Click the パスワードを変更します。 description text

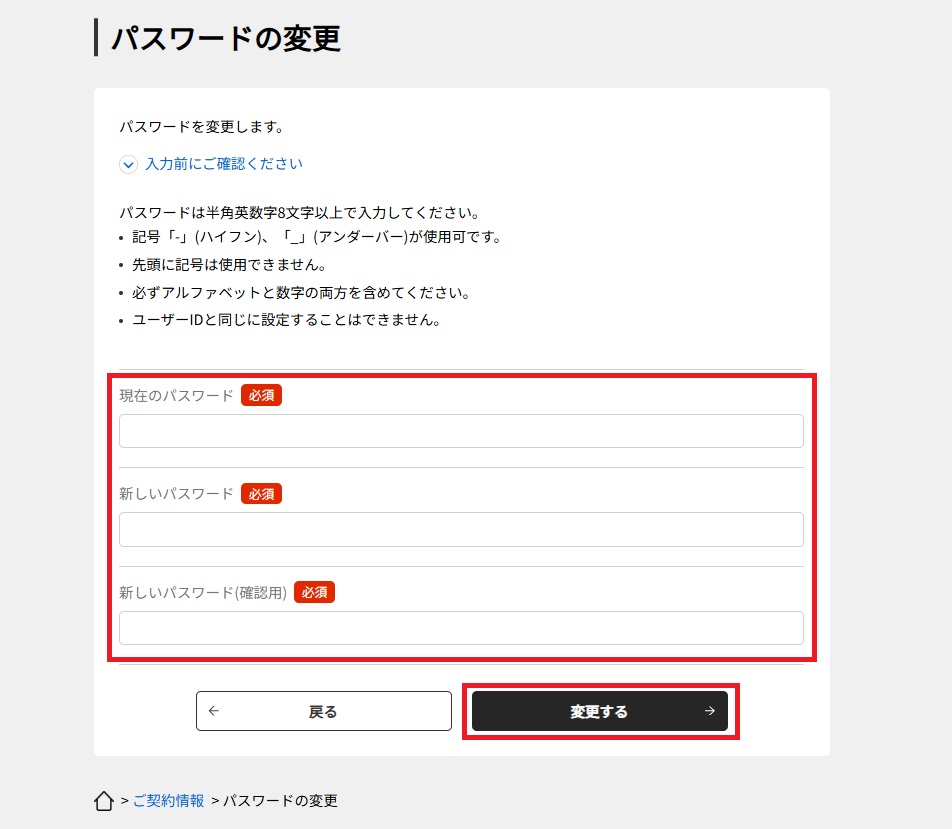pos(202,127)
